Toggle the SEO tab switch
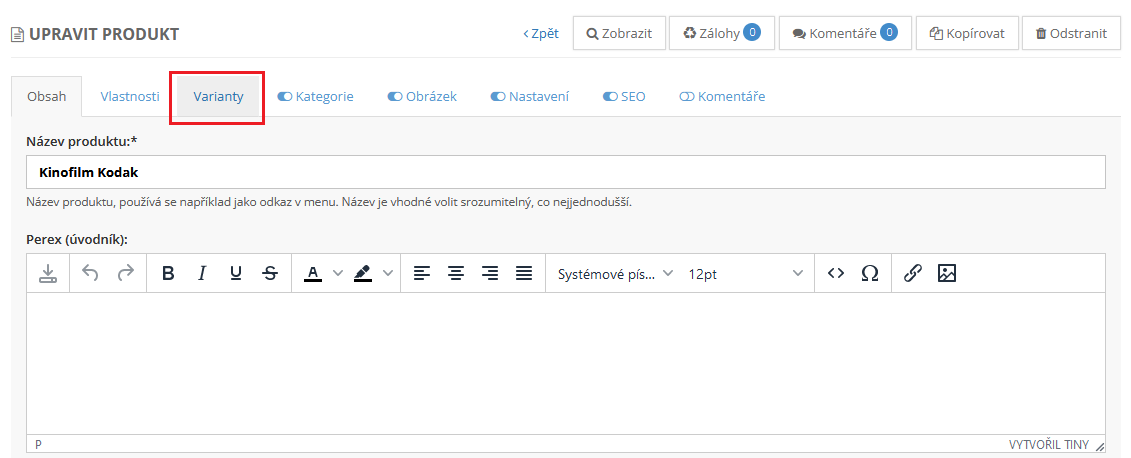Screen dimensions: 1131x458 tap(610, 97)
